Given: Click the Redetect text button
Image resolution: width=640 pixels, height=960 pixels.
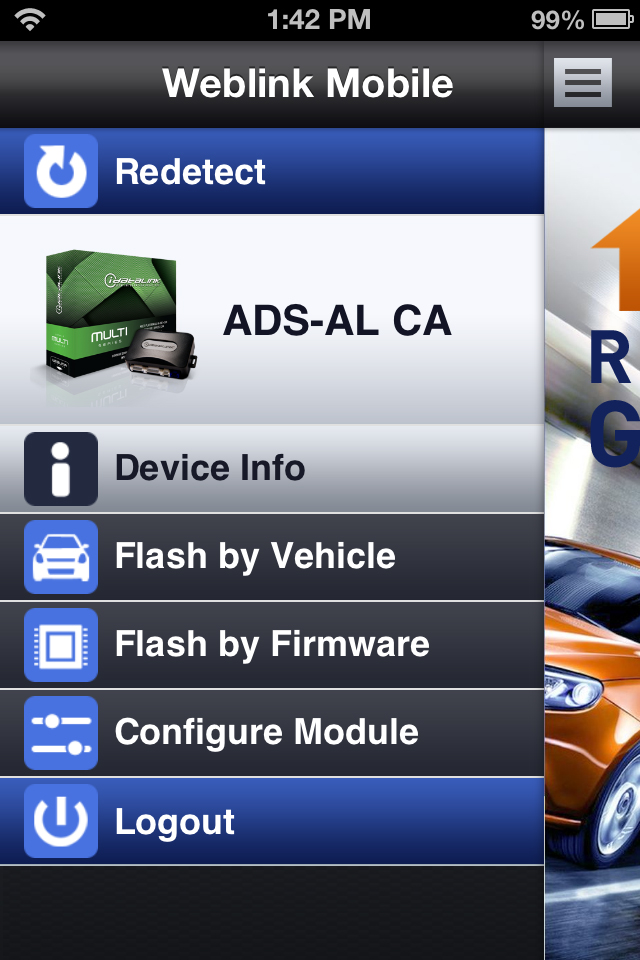Looking at the screenshot, I should point(190,171).
